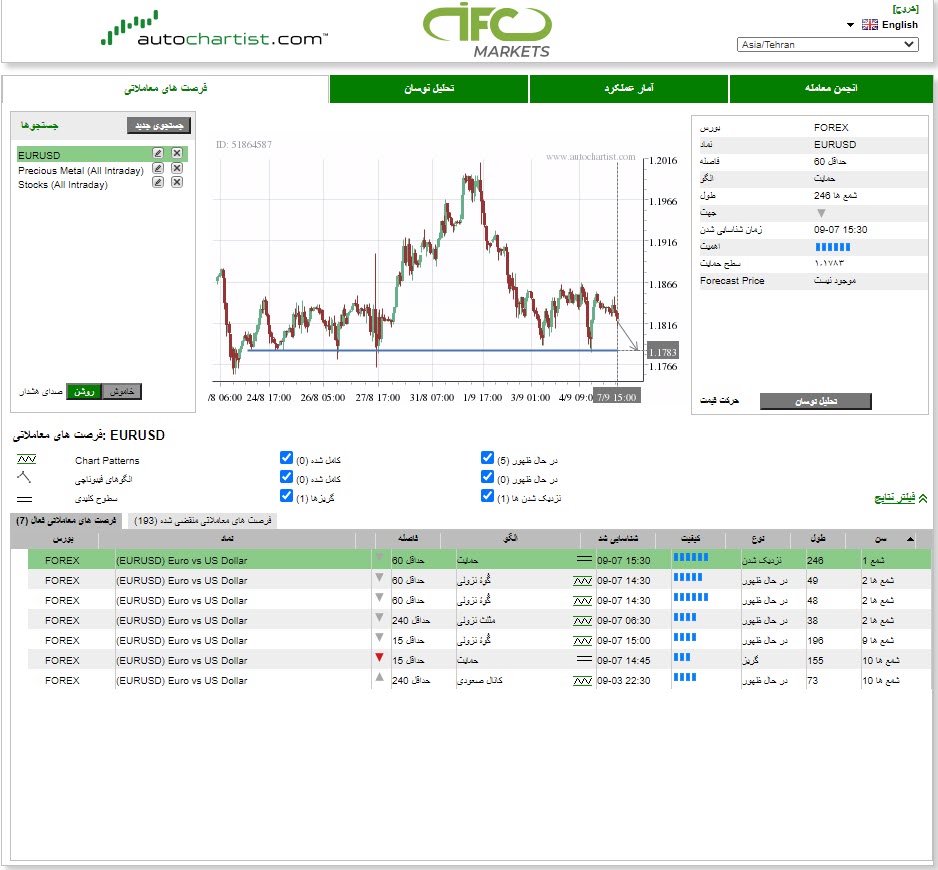Open the Asia/Tehran timezone dropdown

[828, 44]
